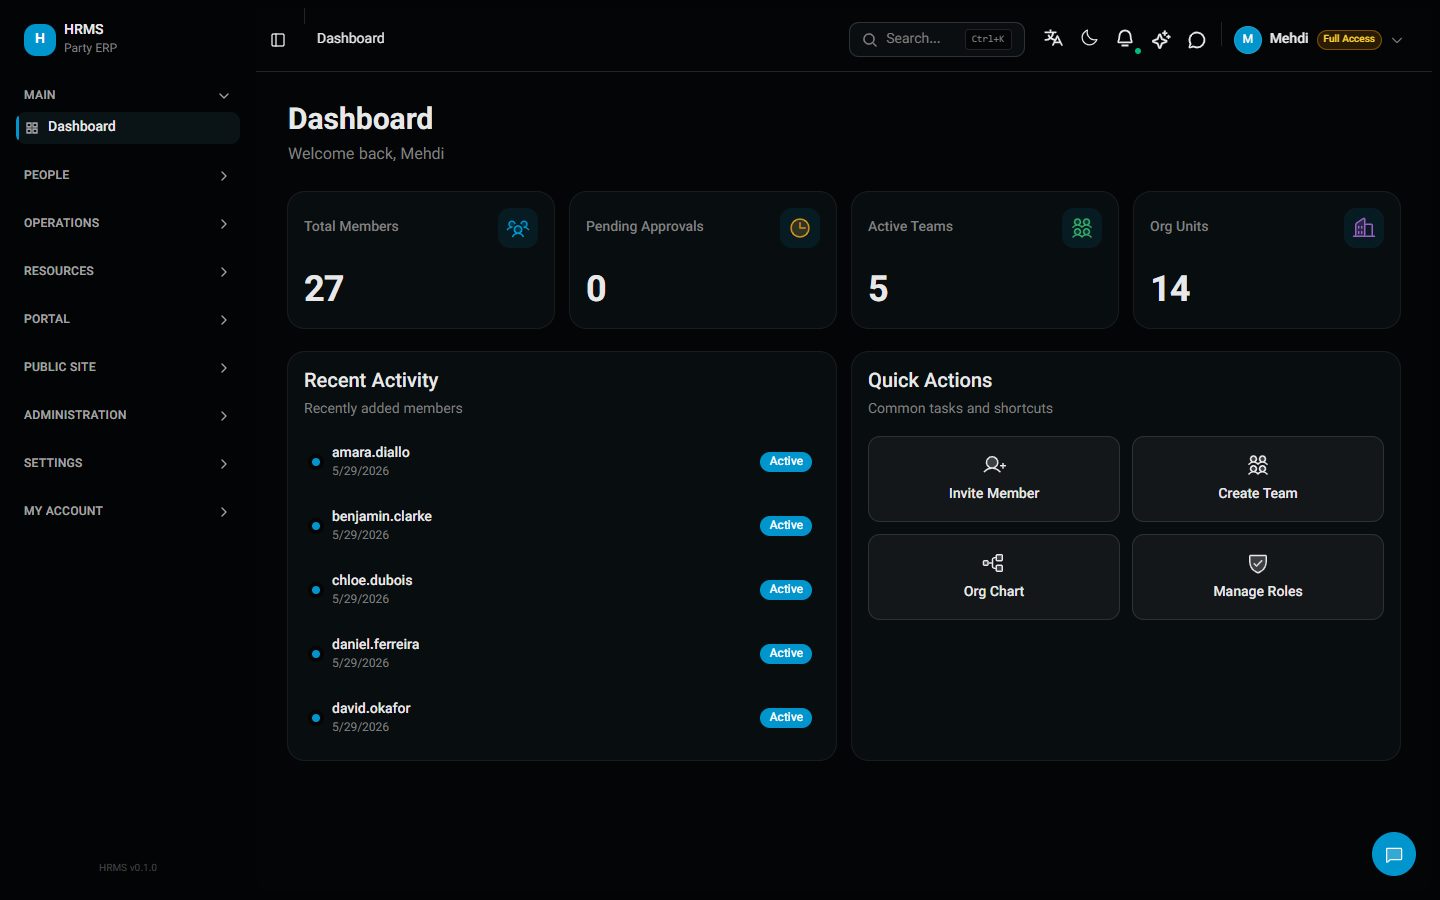Image resolution: width=1440 pixels, height=900 pixels.
Task: Toggle the sidebar panel icon
Action: 278,39
